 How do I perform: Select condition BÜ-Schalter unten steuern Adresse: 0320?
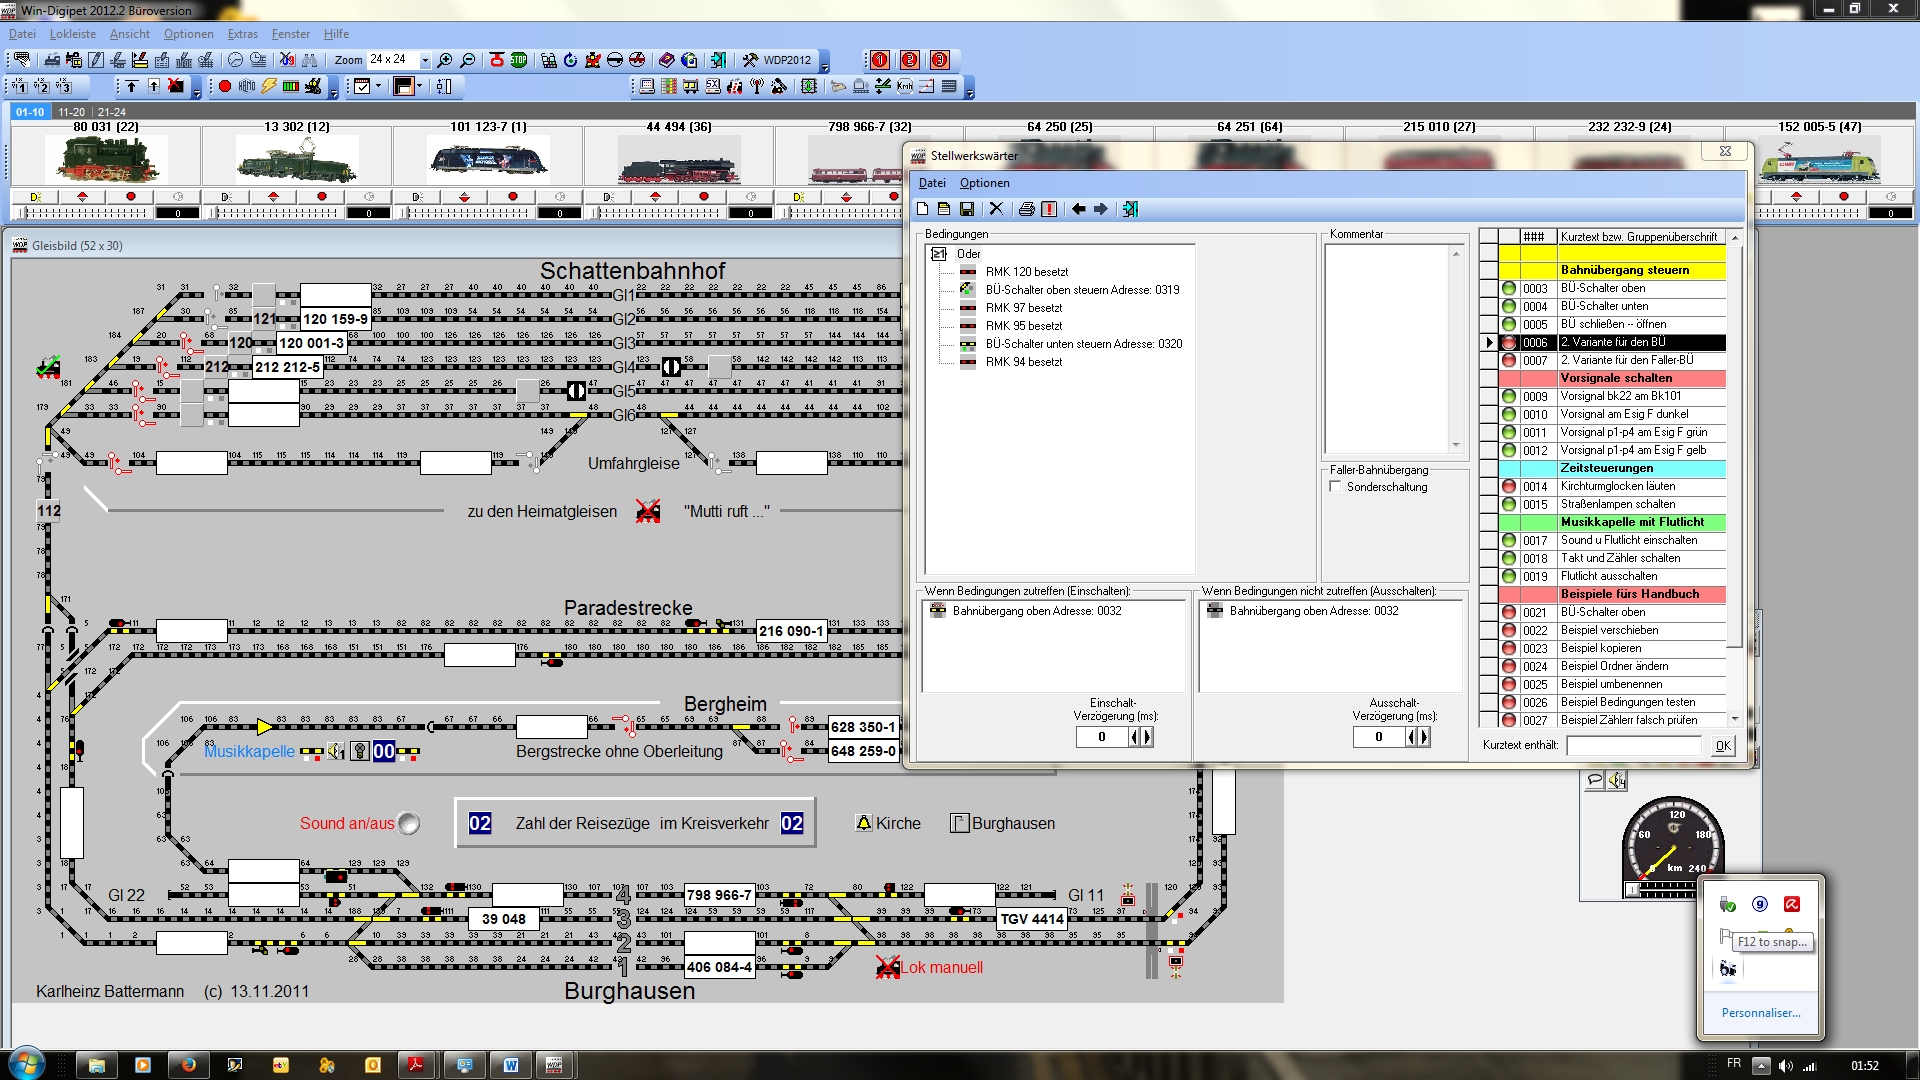(1084, 344)
